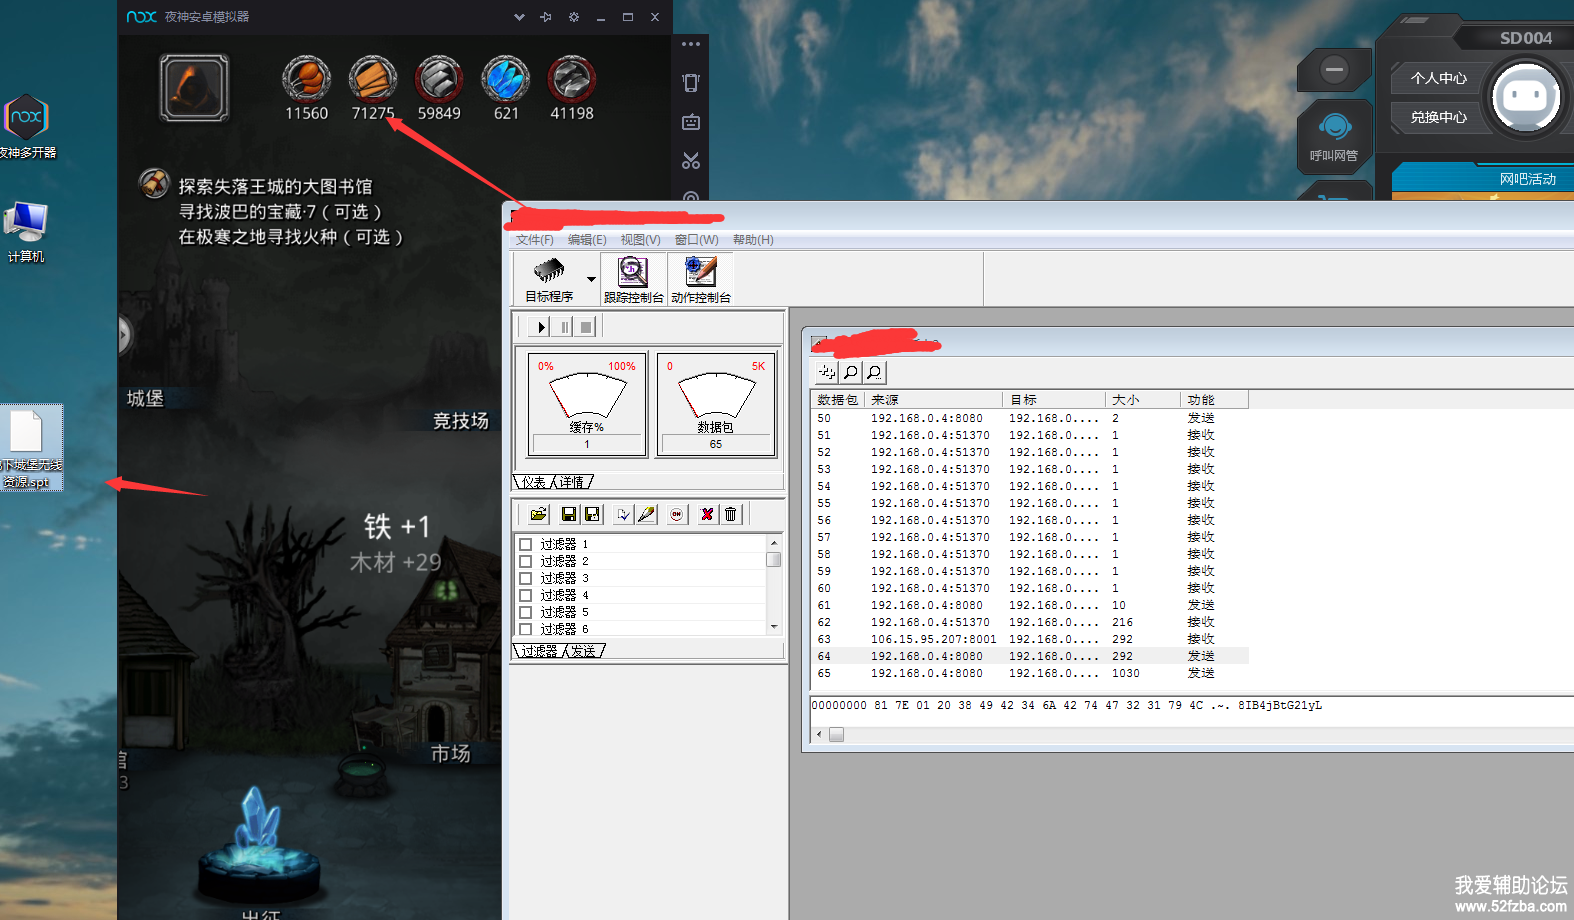Click Nox sidebar keyboard control icon
This screenshot has width=1574, height=920.
tap(691, 122)
